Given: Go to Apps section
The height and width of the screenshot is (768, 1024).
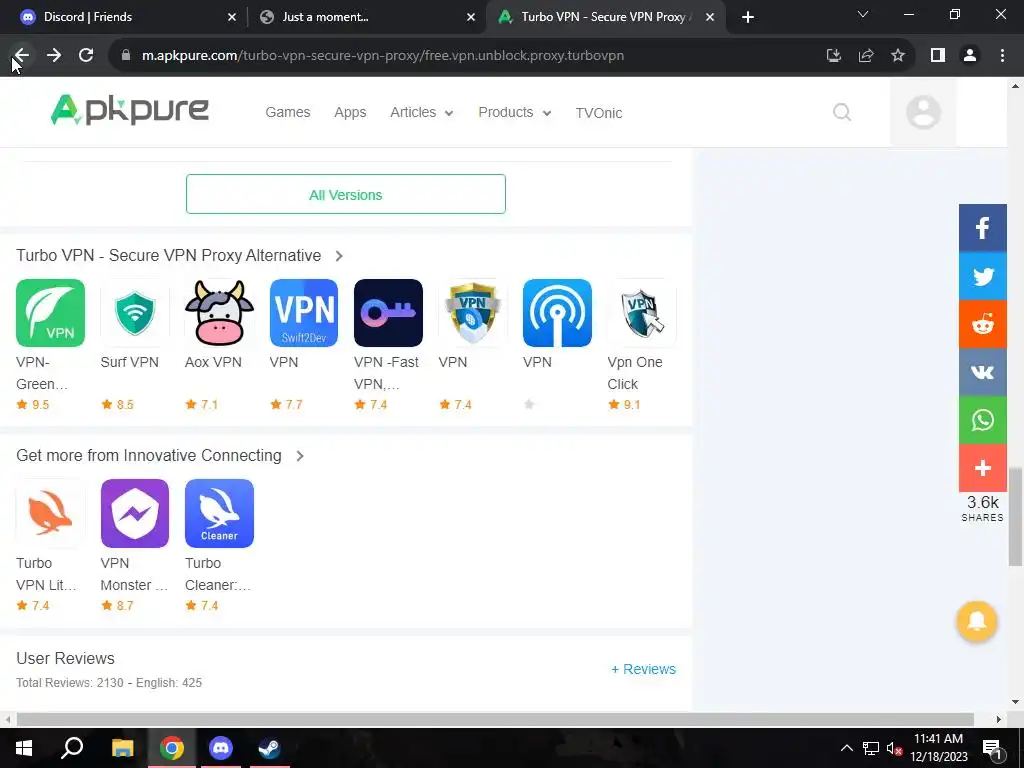Looking at the screenshot, I should (x=350, y=112).
